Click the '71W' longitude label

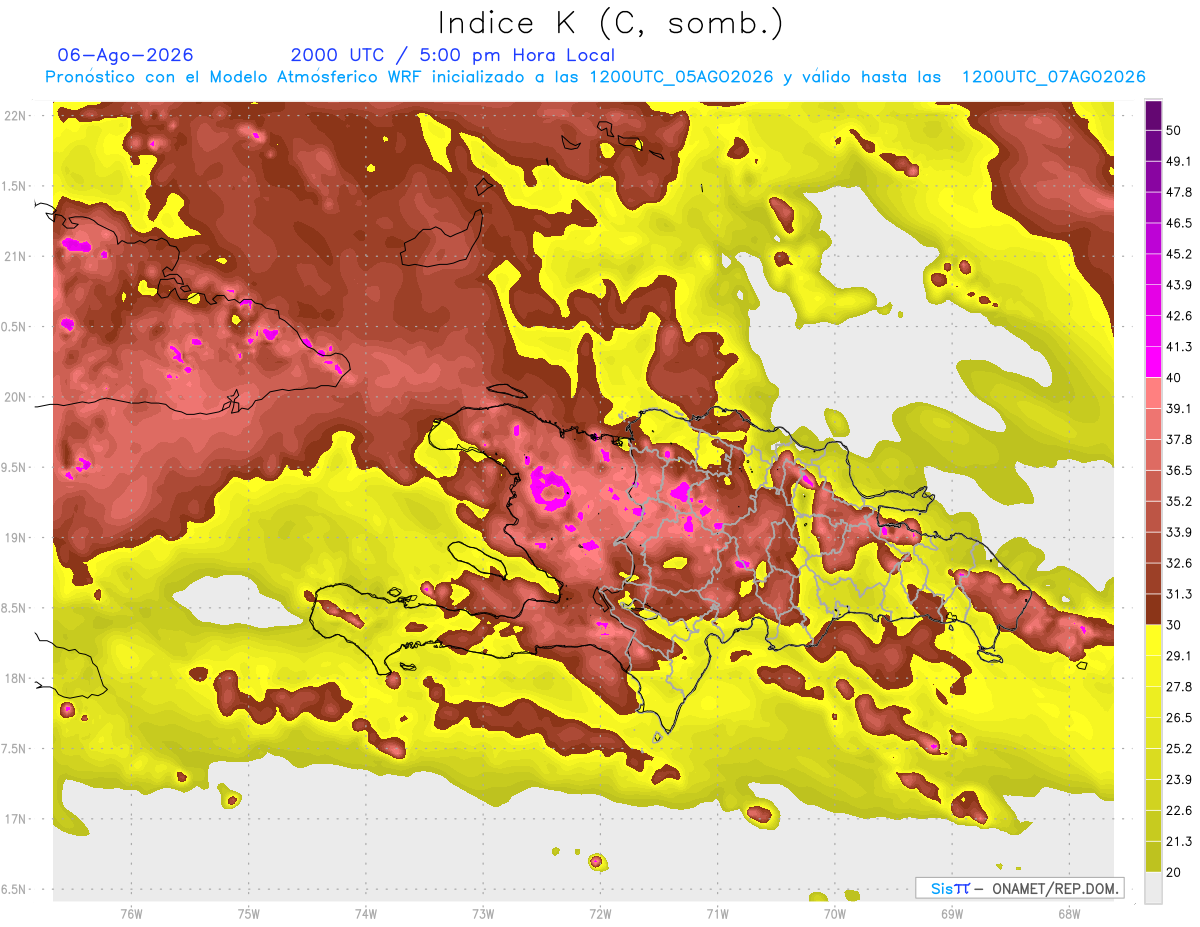point(717,913)
